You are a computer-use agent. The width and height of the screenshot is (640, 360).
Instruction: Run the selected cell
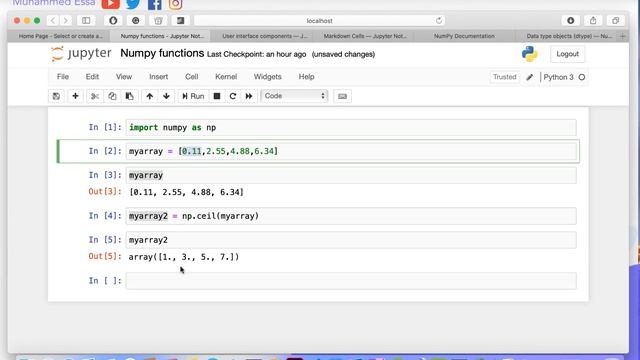(193, 96)
